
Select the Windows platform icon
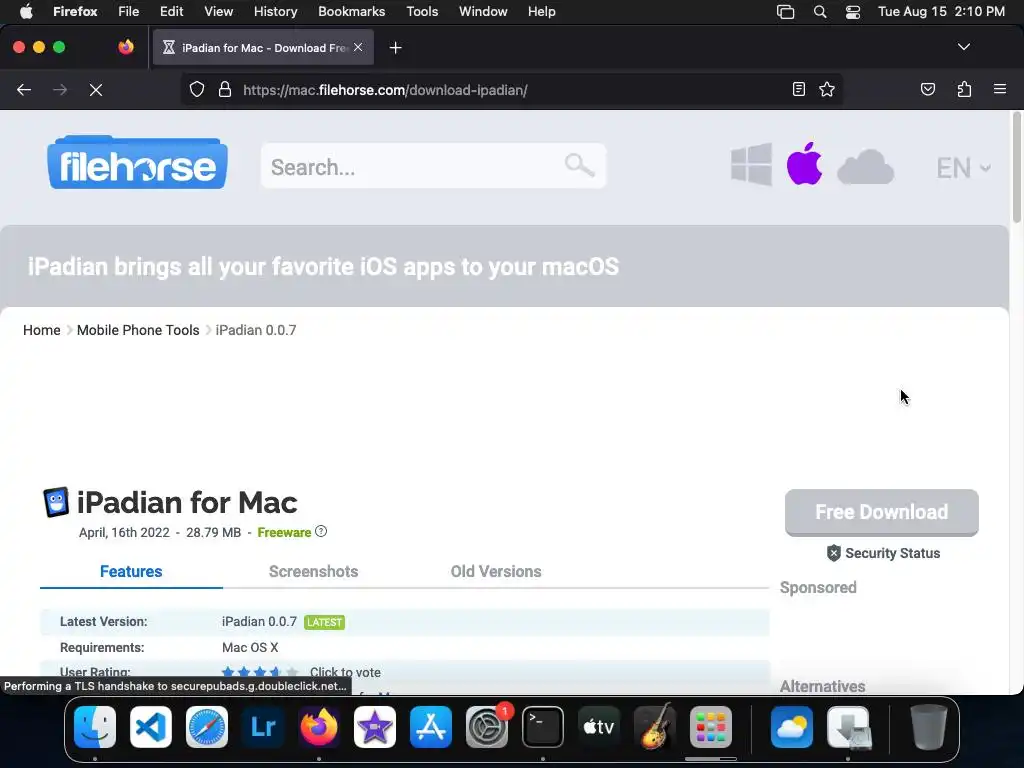(x=751, y=165)
